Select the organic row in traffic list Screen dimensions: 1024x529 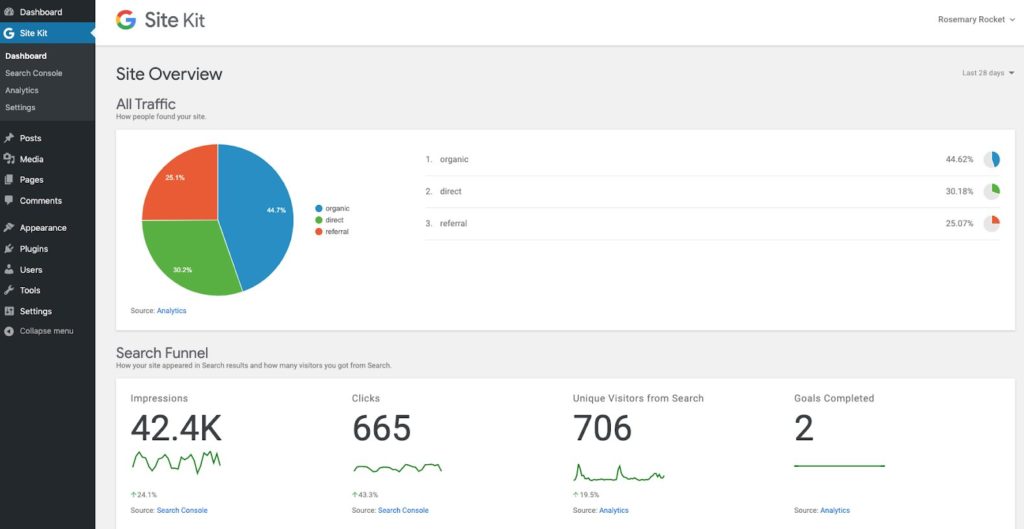pyautogui.click(x=712, y=159)
